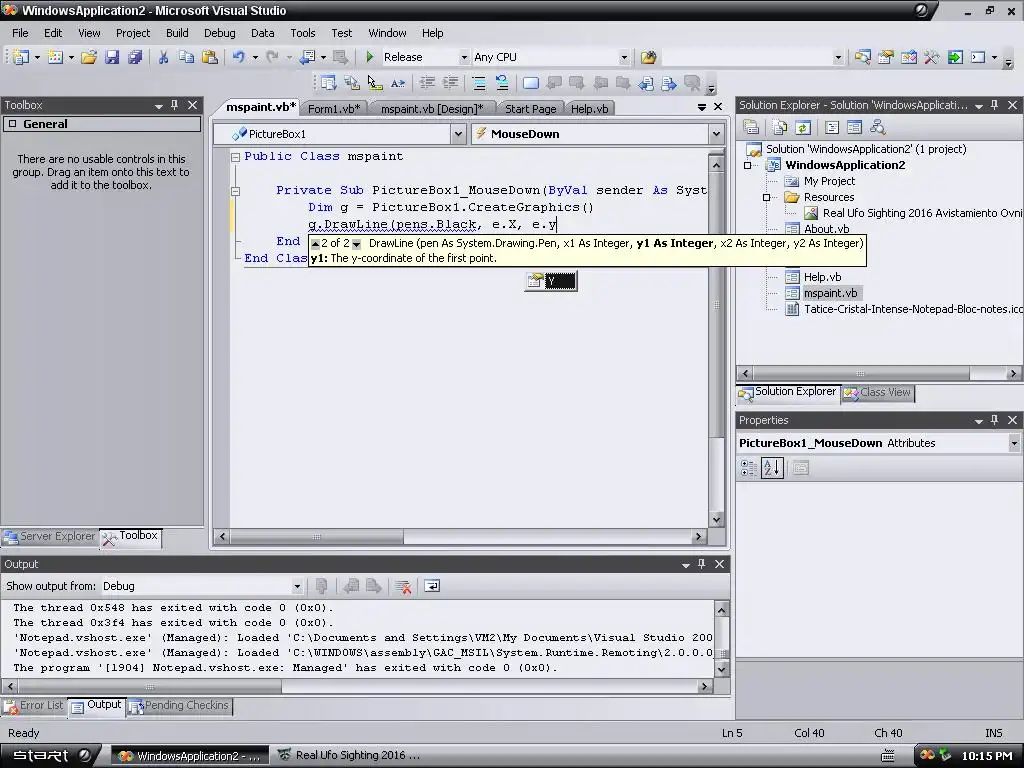
Task: Click the Refresh icon in Solution Explorer
Action: coord(803,127)
